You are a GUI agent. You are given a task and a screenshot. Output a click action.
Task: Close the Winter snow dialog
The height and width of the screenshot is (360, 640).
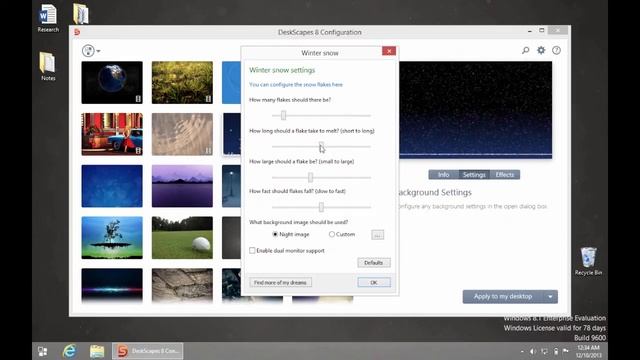[389, 51]
